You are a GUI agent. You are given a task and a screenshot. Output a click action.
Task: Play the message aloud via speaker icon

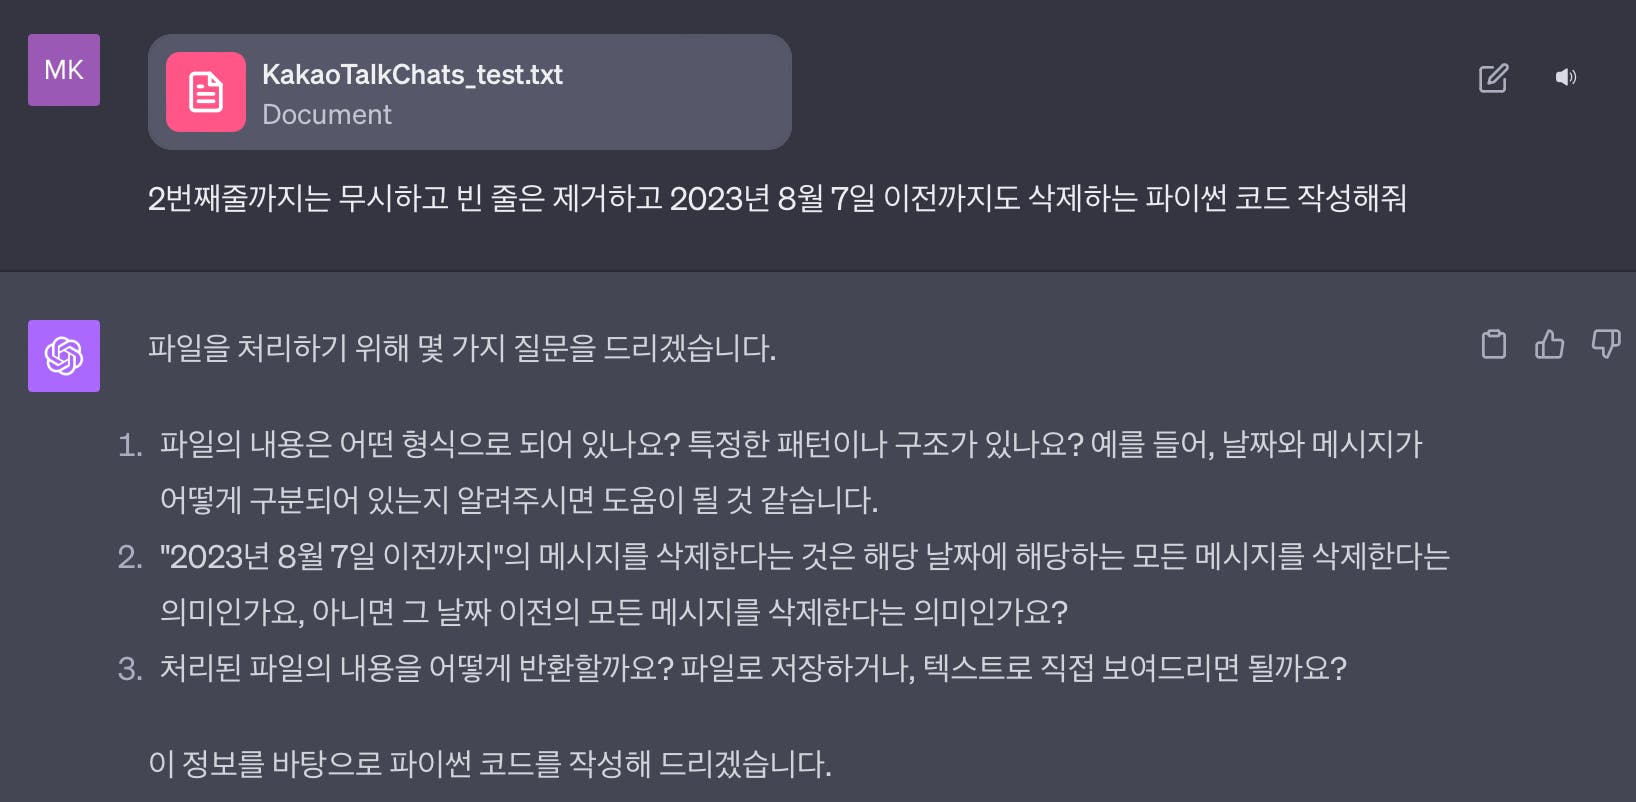click(x=1566, y=77)
